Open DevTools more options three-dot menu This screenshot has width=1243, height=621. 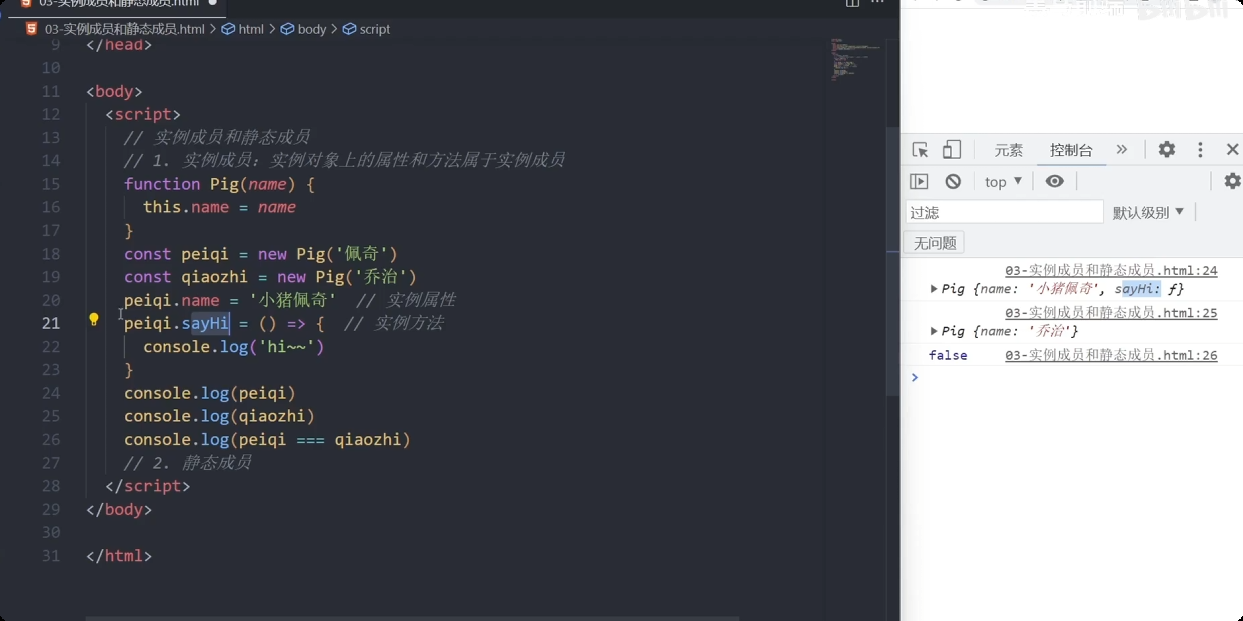pos(1201,150)
